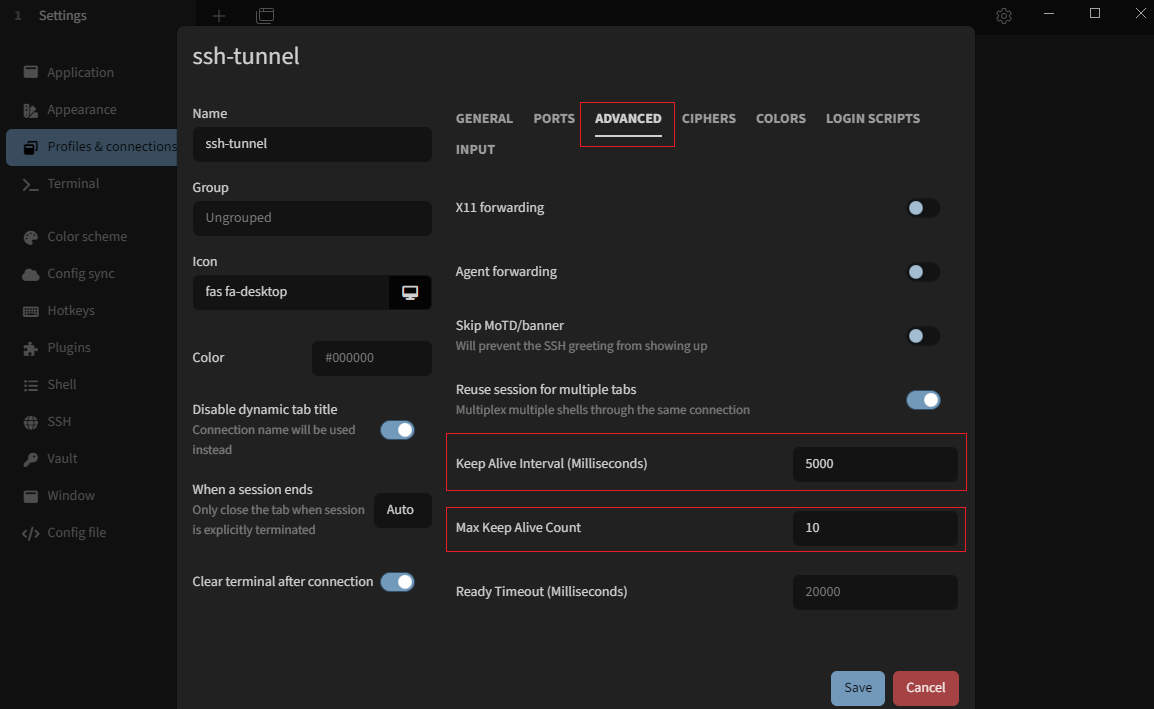Image resolution: width=1154 pixels, height=709 pixels.
Task: Open Hotkeys settings in the sidebar
Action: pyautogui.click(x=70, y=311)
